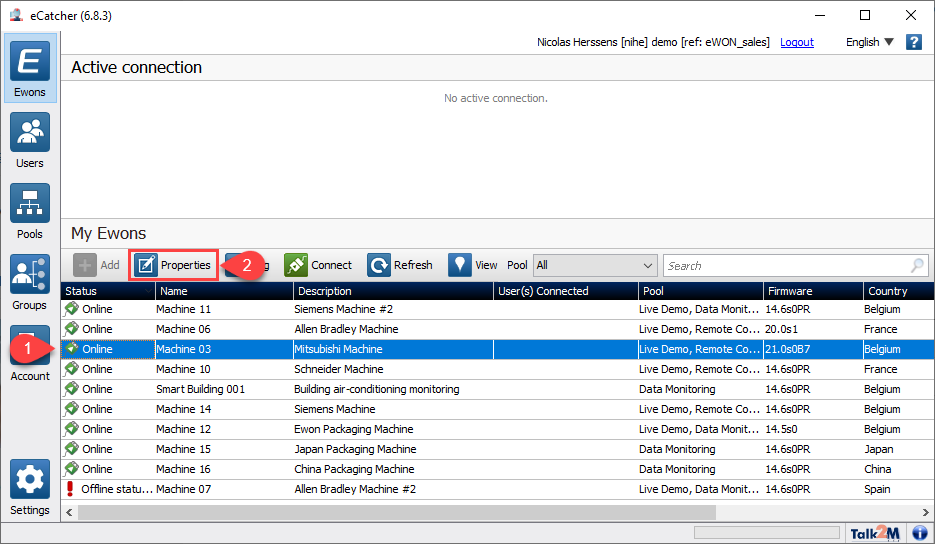
Task: Open the English language dropdown
Action: (x=869, y=42)
